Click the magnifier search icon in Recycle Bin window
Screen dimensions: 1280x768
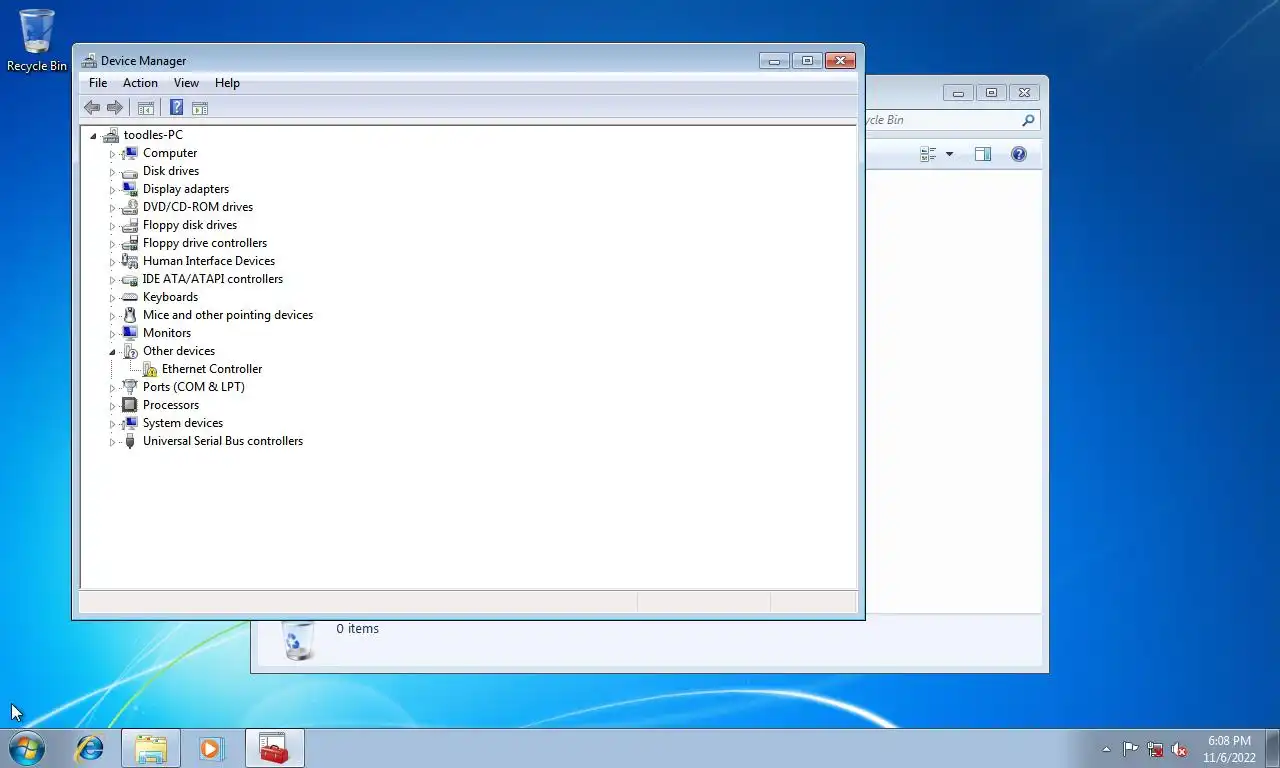(x=1028, y=120)
